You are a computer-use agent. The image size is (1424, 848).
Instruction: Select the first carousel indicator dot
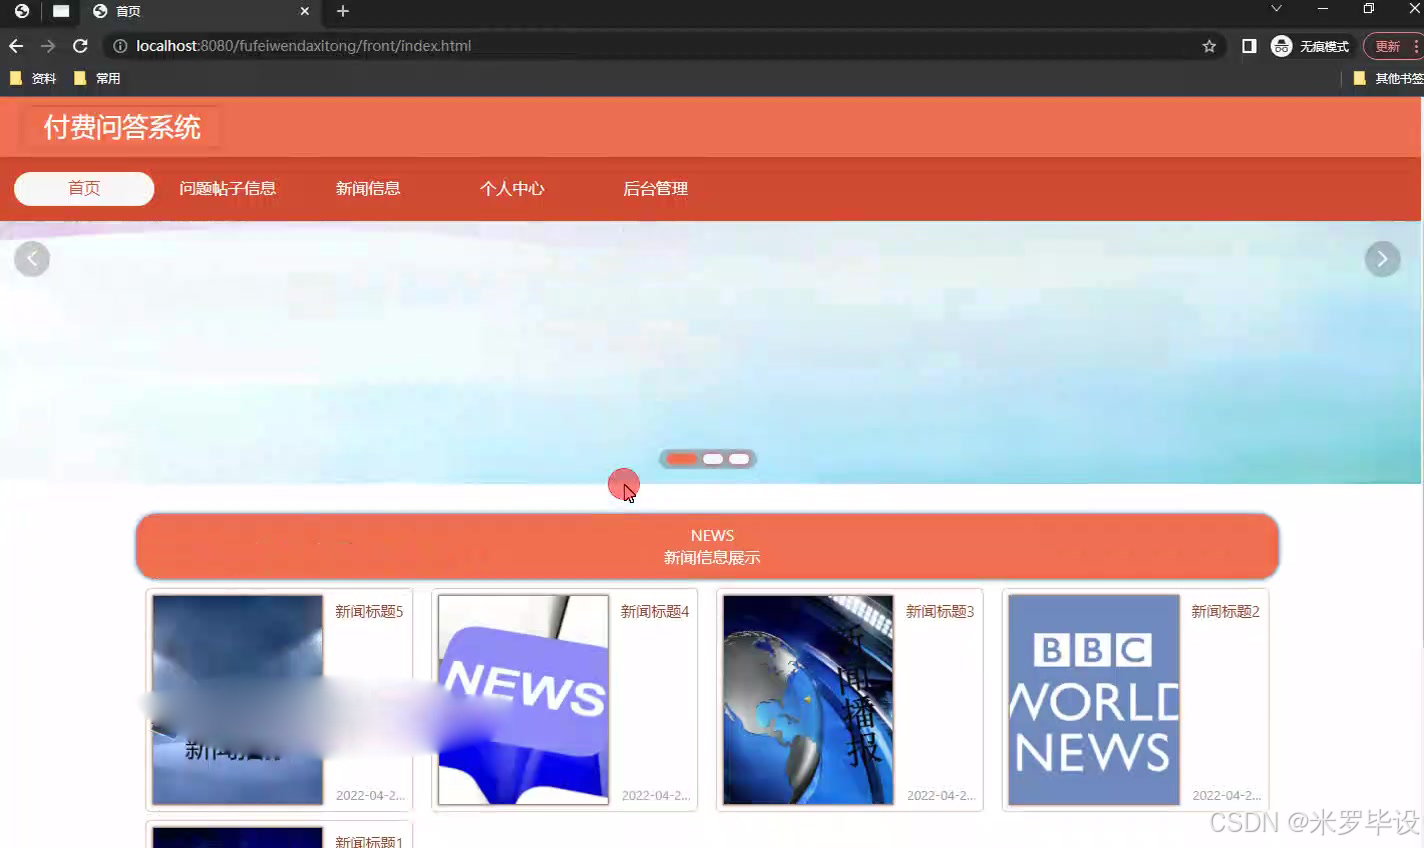682,459
